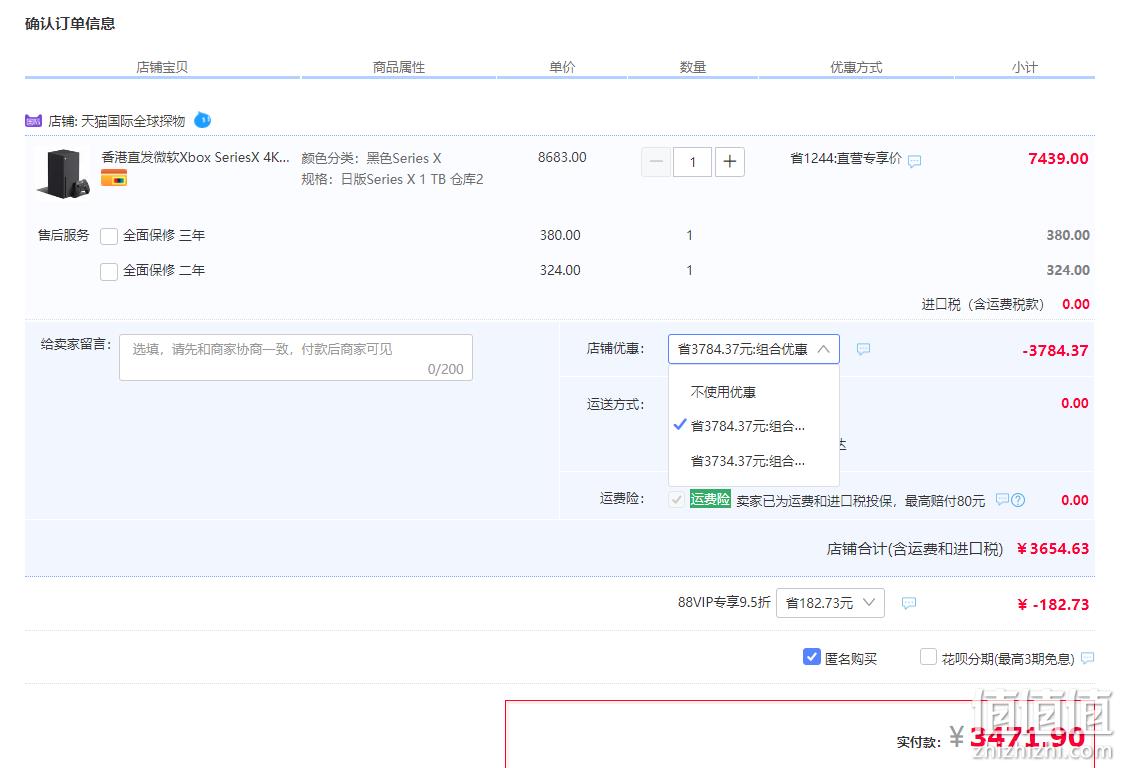Click the 运费险 insurance checkbox

coord(676,500)
